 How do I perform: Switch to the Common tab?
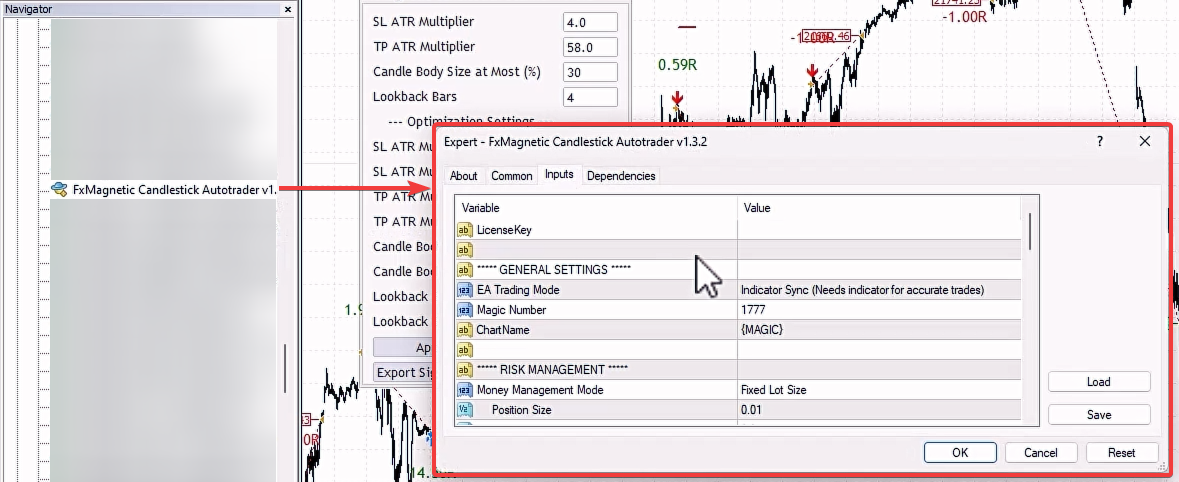511,175
